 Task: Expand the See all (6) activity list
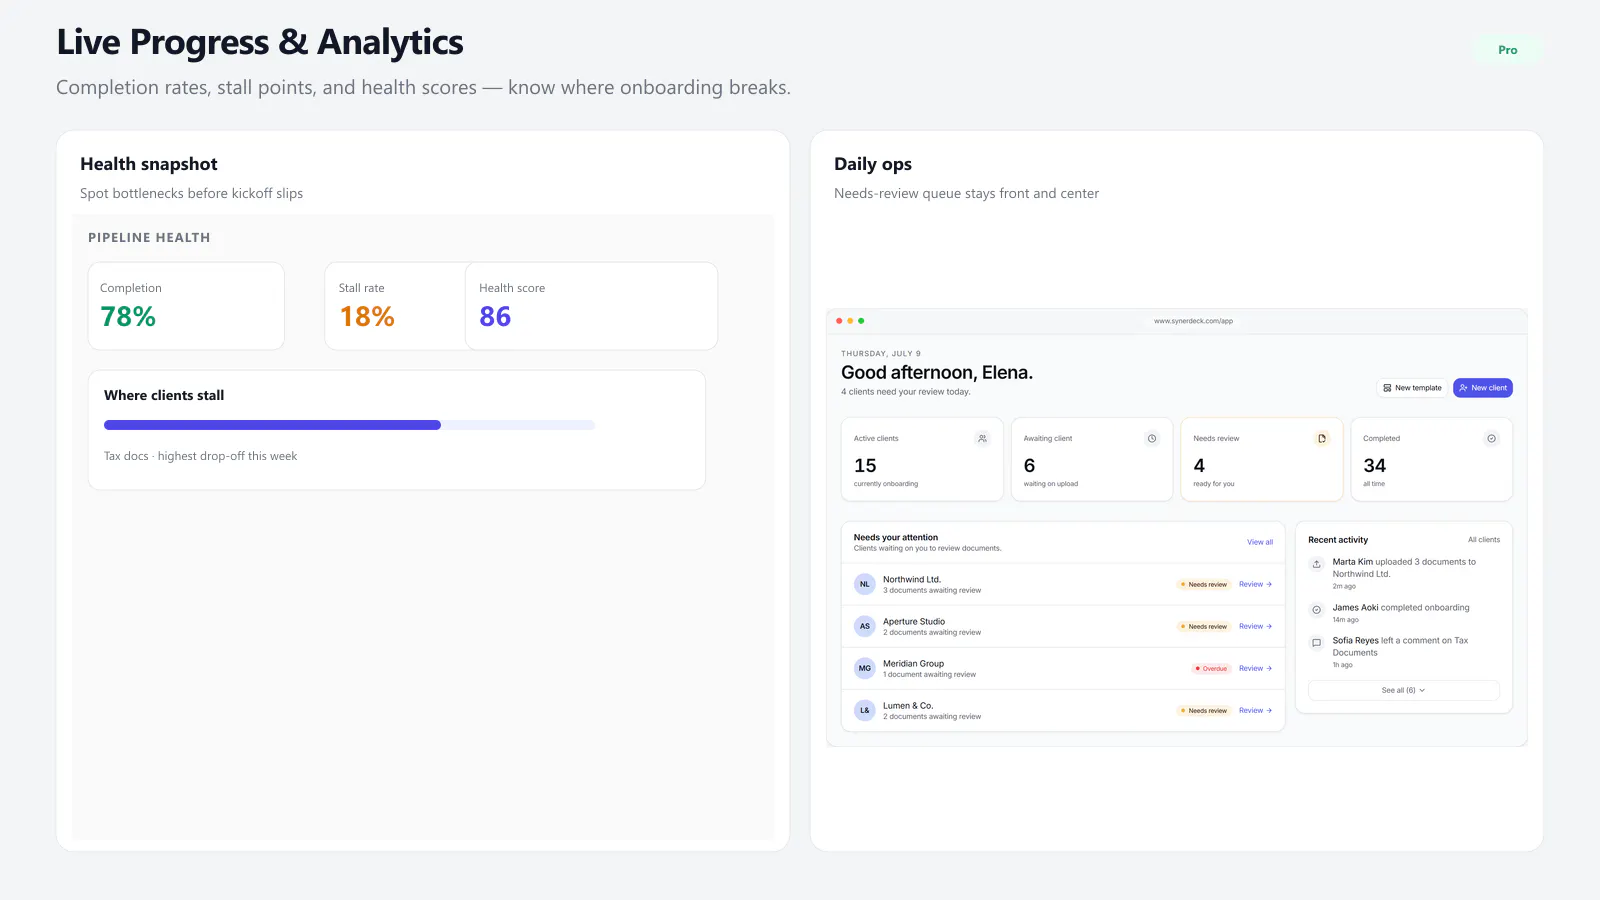1404,690
